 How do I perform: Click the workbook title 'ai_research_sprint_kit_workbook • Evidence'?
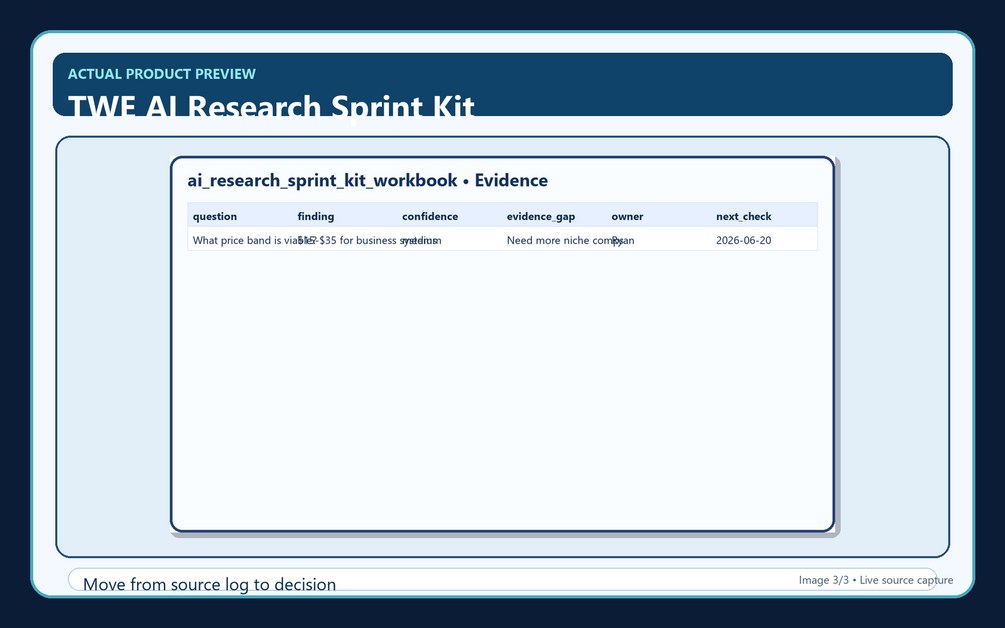pyautogui.click(x=367, y=181)
